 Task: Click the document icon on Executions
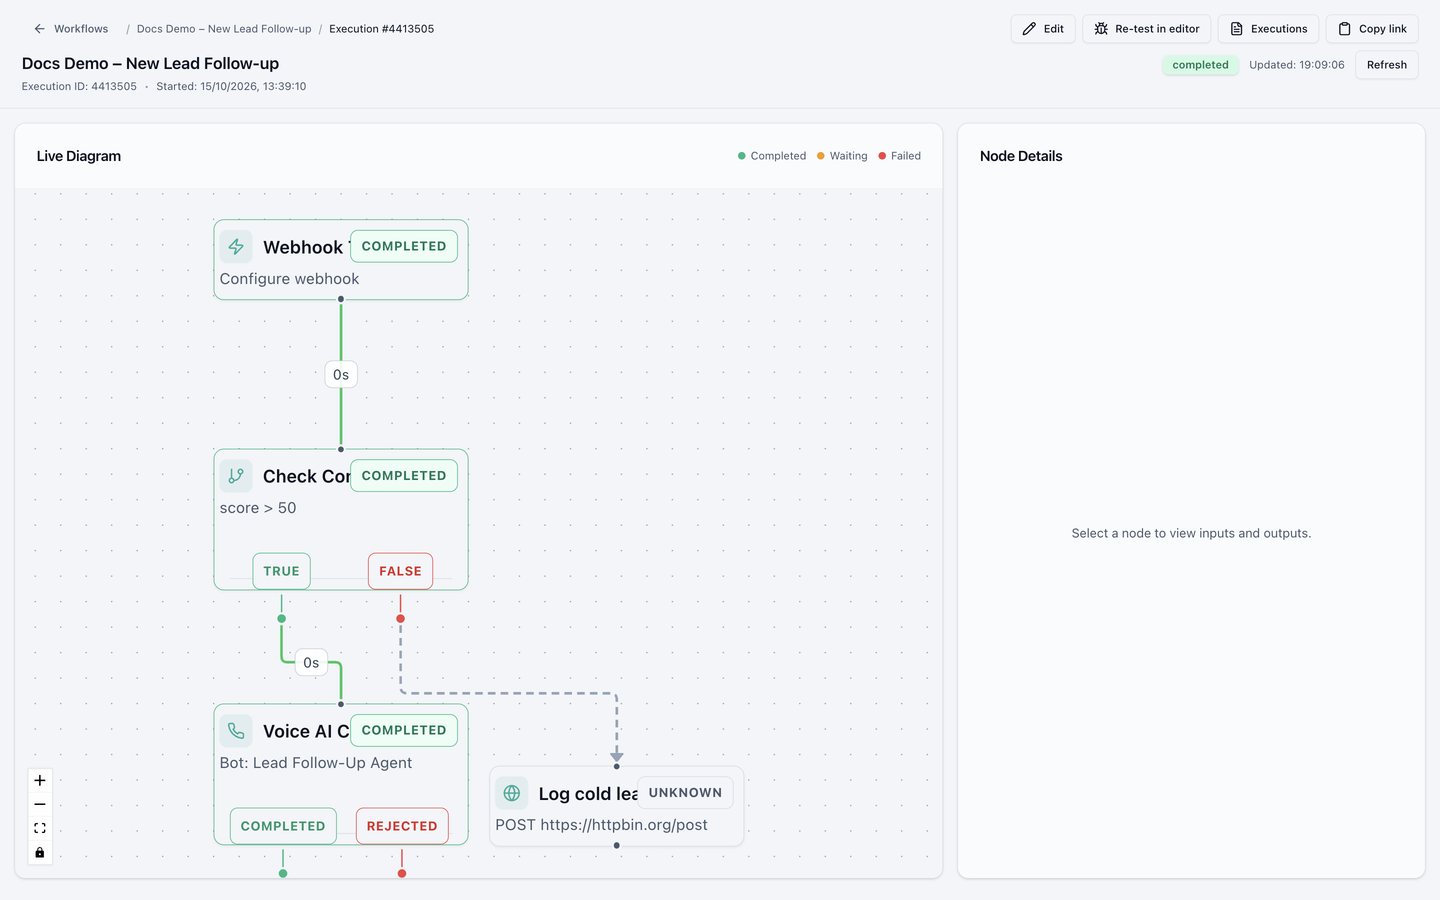(x=1236, y=29)
